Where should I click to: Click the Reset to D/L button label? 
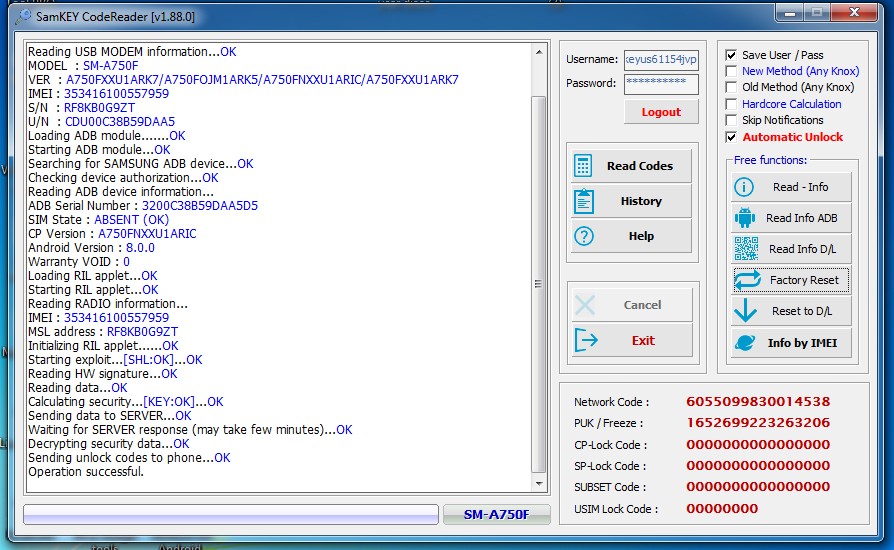(x=802, y=311)
